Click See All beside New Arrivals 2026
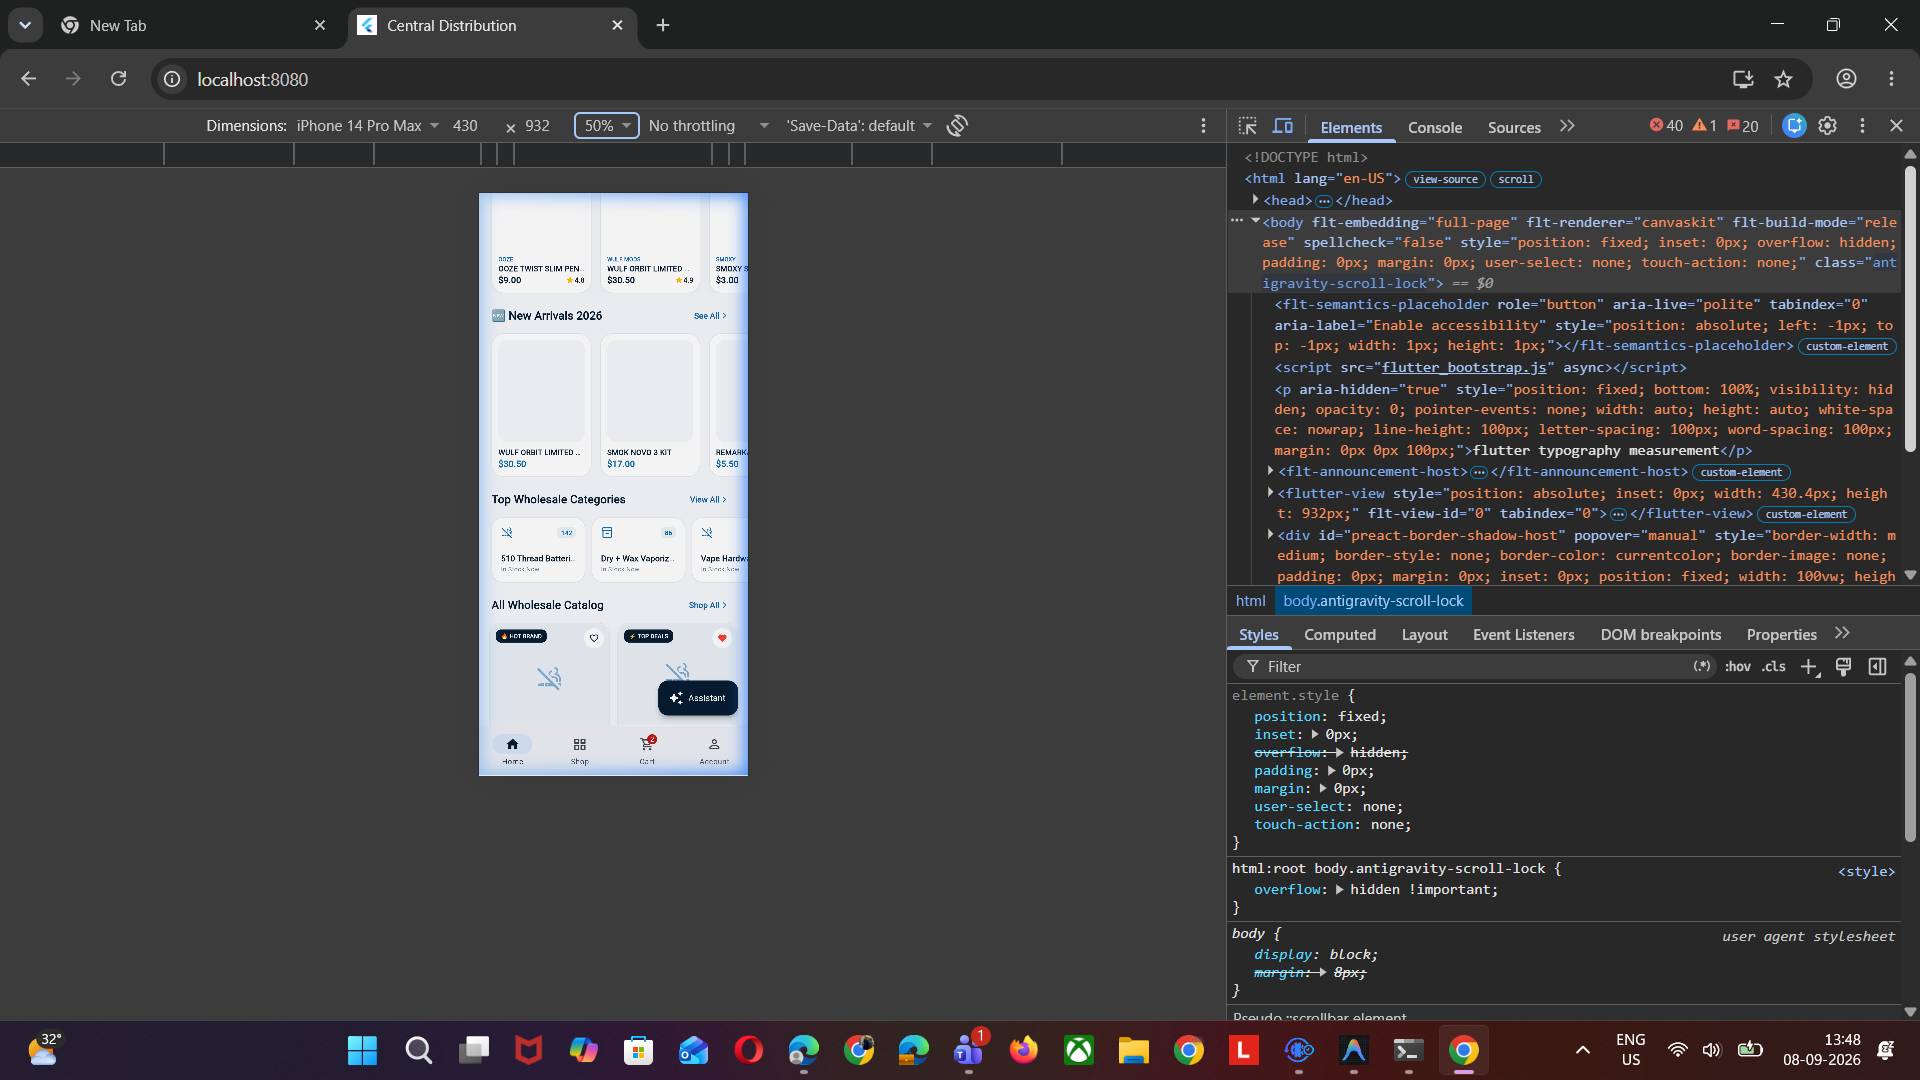The width and height of the screenshot is (1920, 1080). (x=709, y=316)
